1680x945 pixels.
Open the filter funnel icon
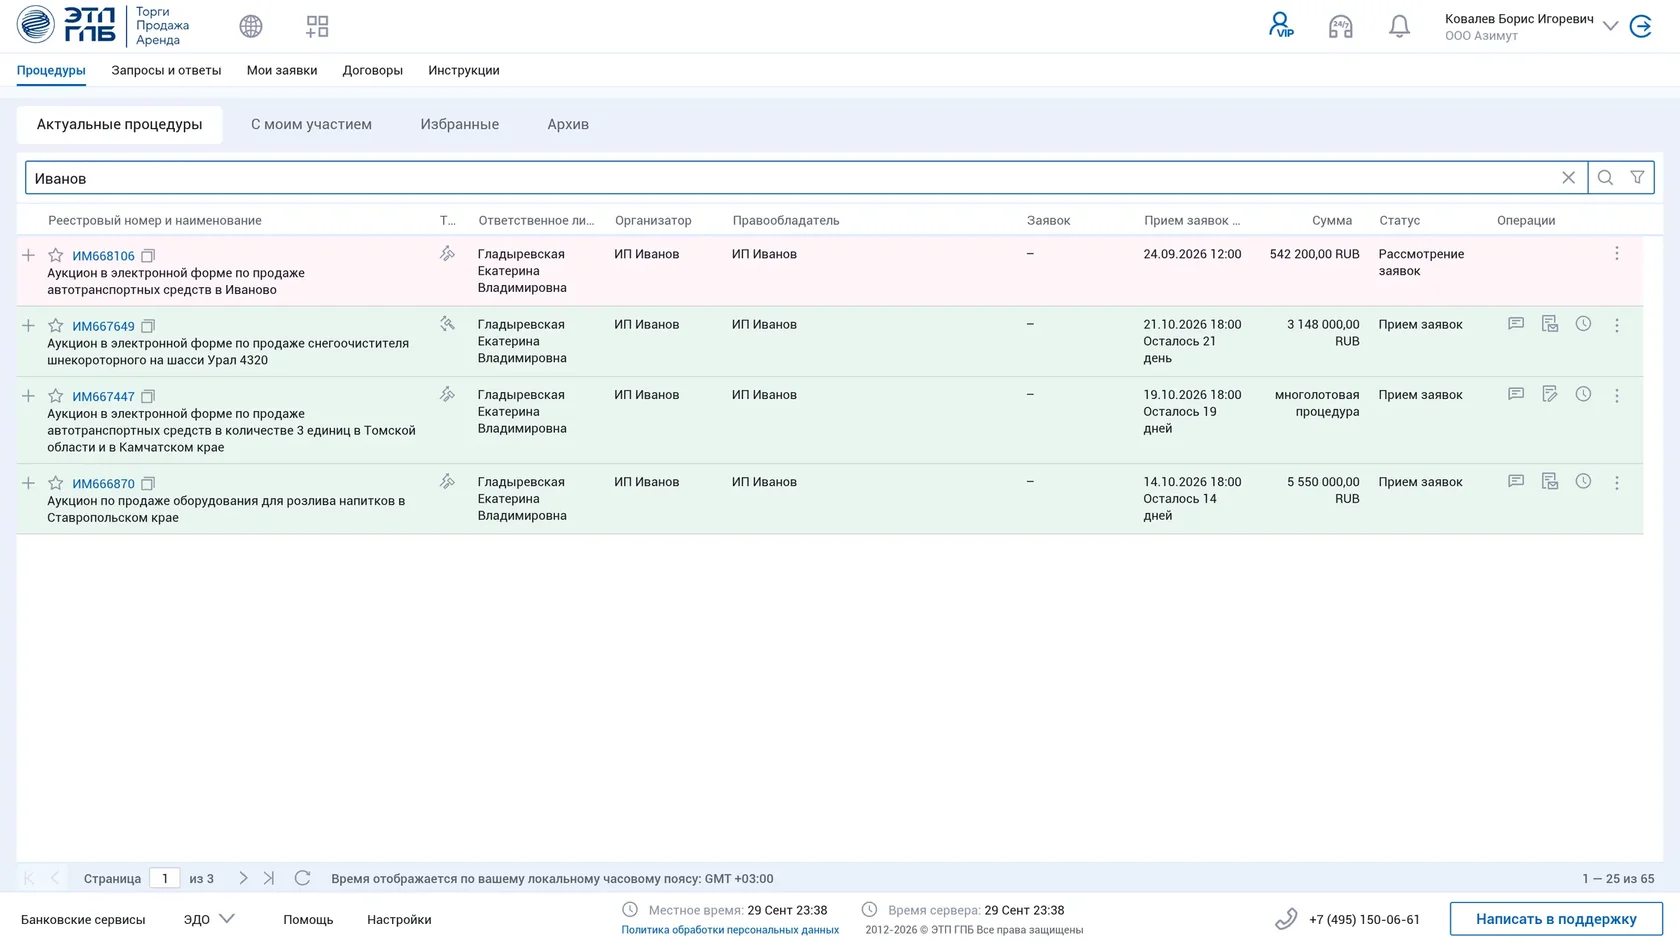coord(1637,178)
